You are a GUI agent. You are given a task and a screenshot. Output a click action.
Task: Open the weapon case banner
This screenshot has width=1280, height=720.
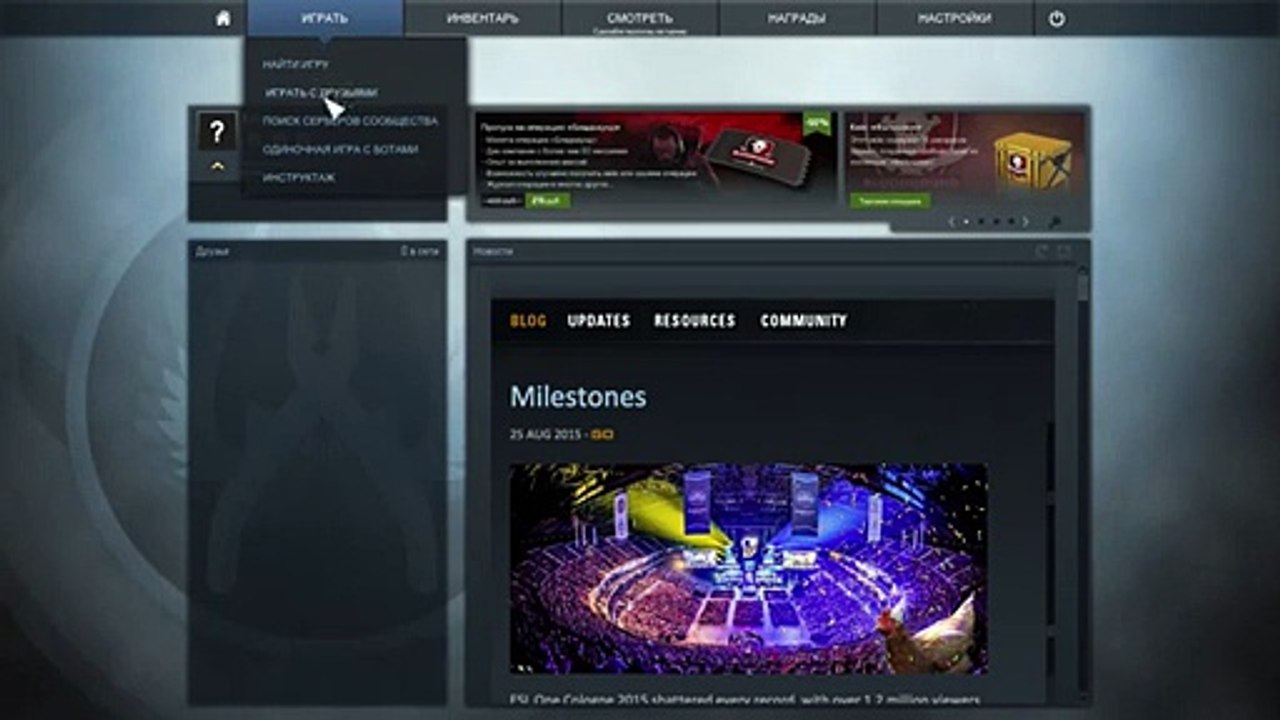pyautogui.click(x=965, y=160)
